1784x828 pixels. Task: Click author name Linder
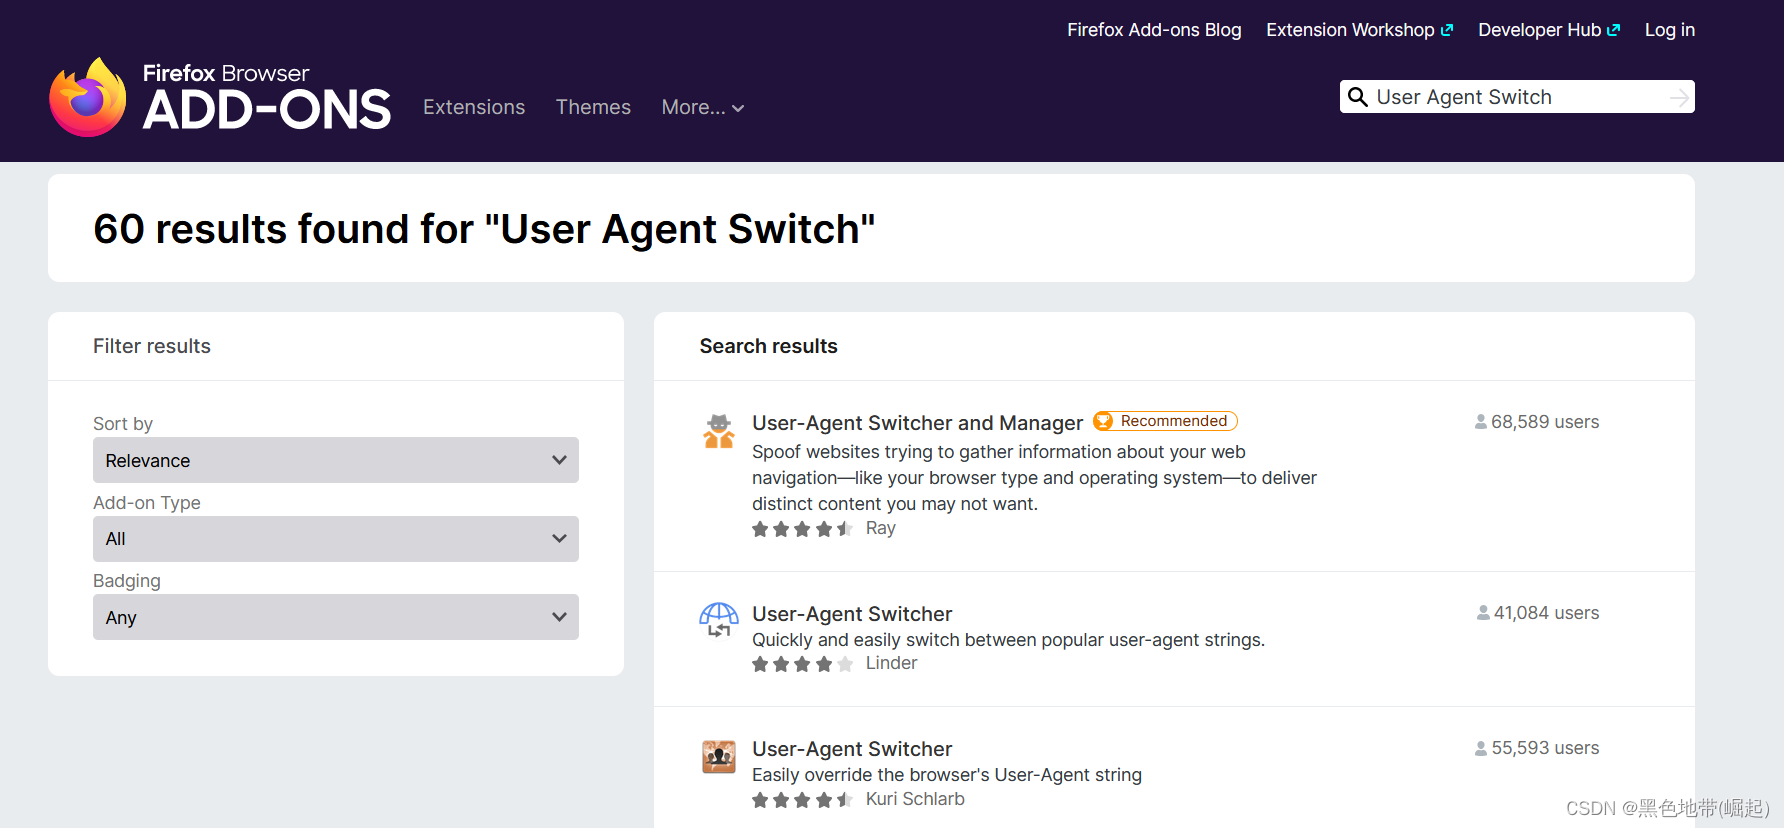click(x=891, y=663)
